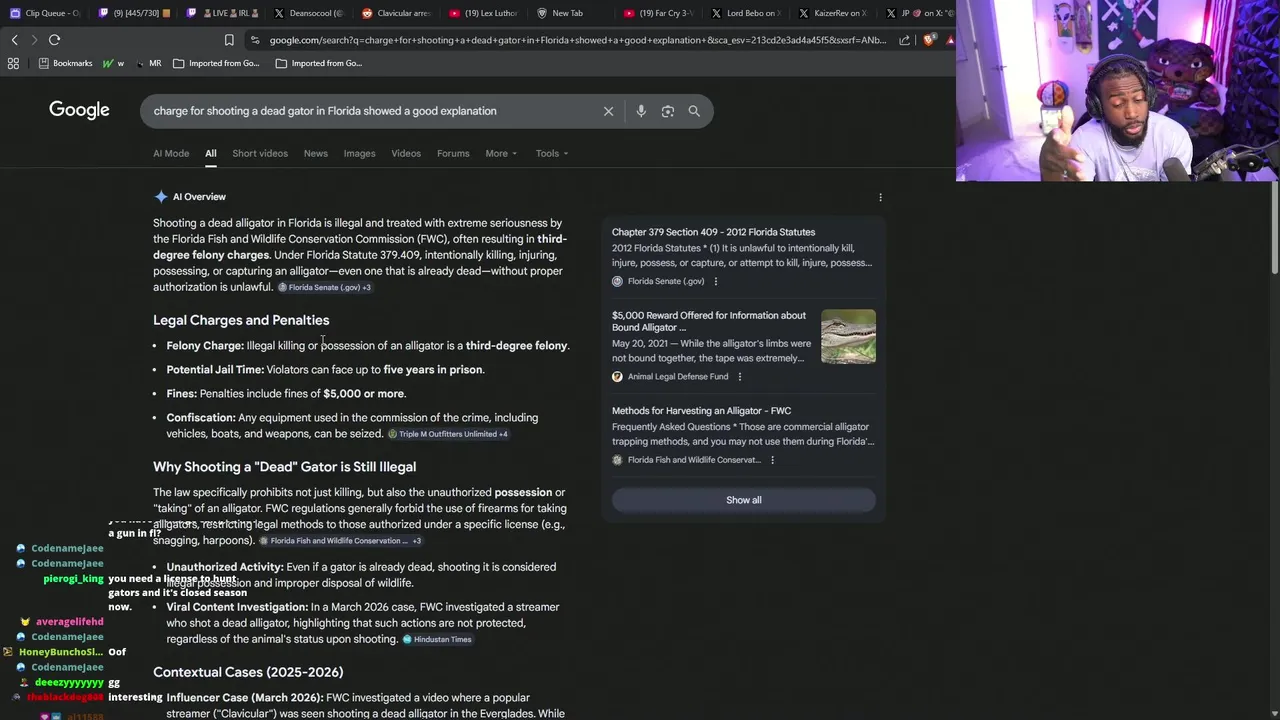Click Show all sources button
The height and width of the screenshot is (720, 1280).
coord(743,500)
